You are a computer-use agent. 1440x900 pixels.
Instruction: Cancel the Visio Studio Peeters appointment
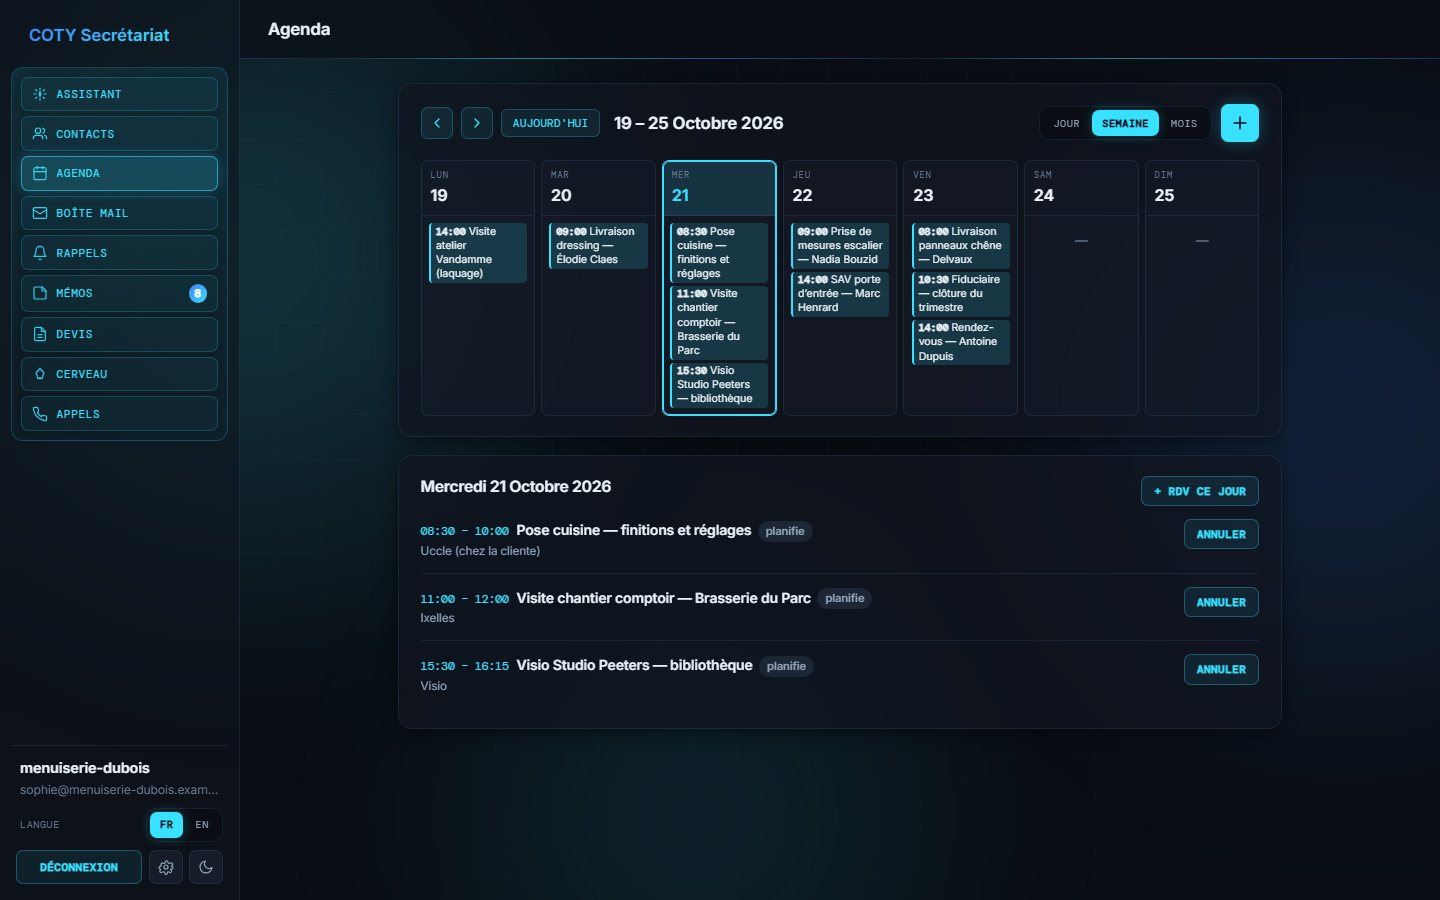tap(1221, 669)
